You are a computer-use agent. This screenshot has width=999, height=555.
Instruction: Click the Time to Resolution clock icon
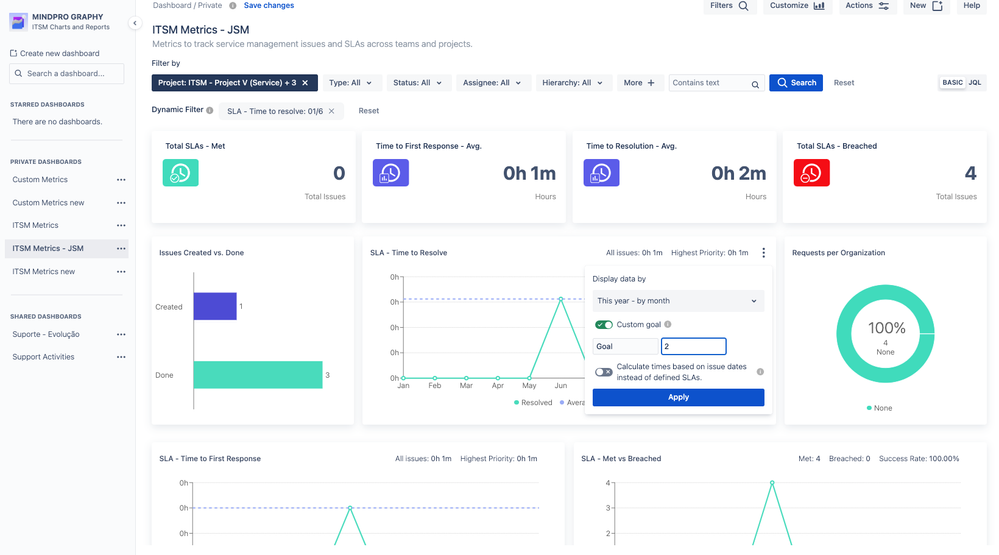[x=601, y=173]
